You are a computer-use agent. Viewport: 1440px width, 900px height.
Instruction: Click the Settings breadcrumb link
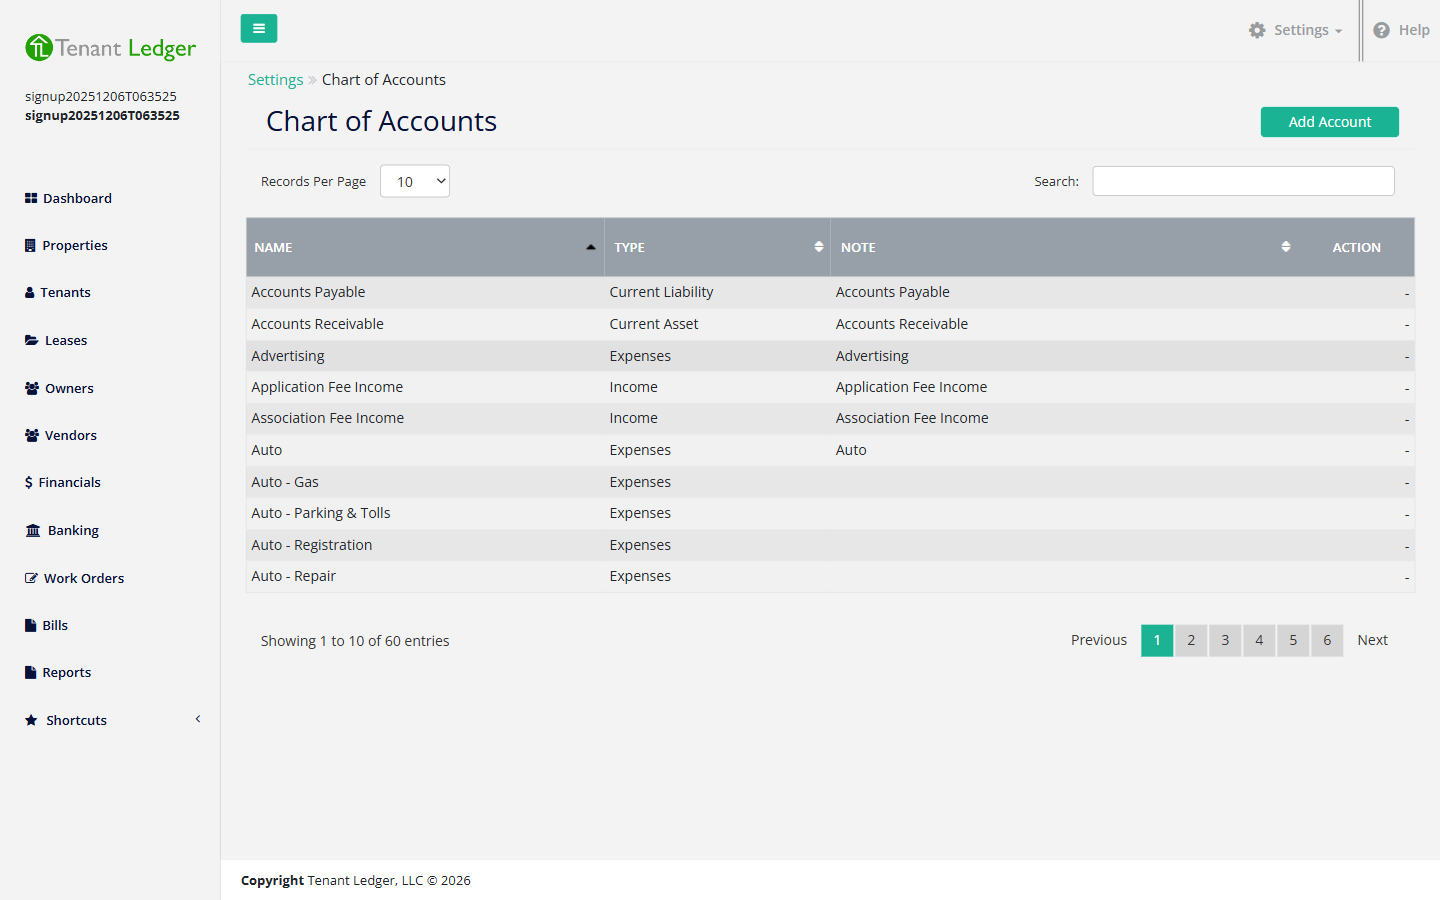tap(275, 80)
